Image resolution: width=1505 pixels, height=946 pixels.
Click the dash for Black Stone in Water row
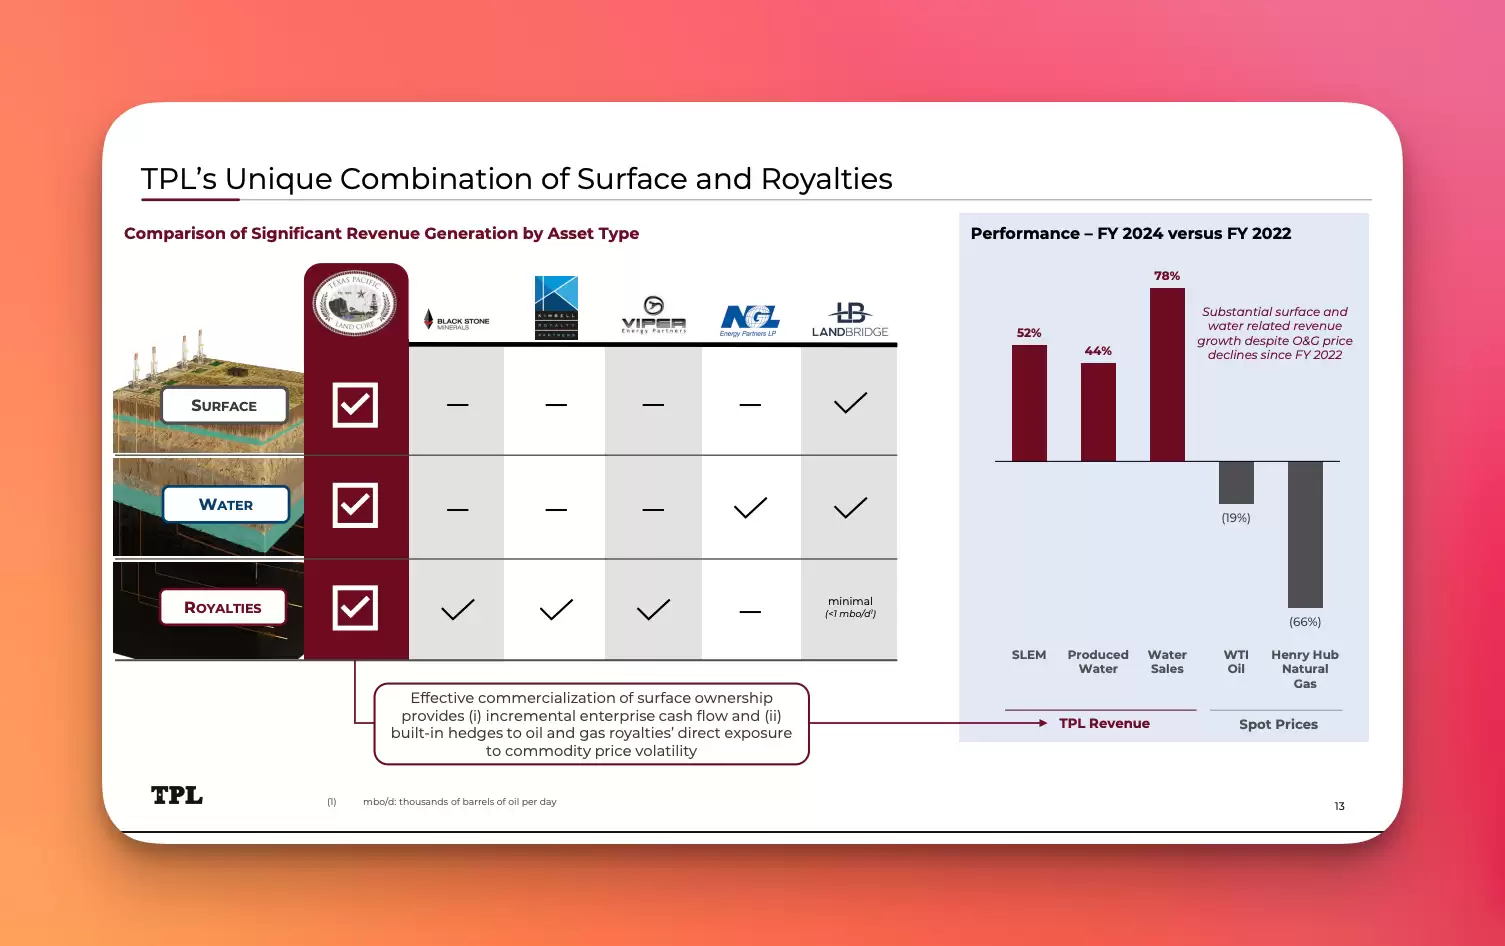tap(458, 510)
